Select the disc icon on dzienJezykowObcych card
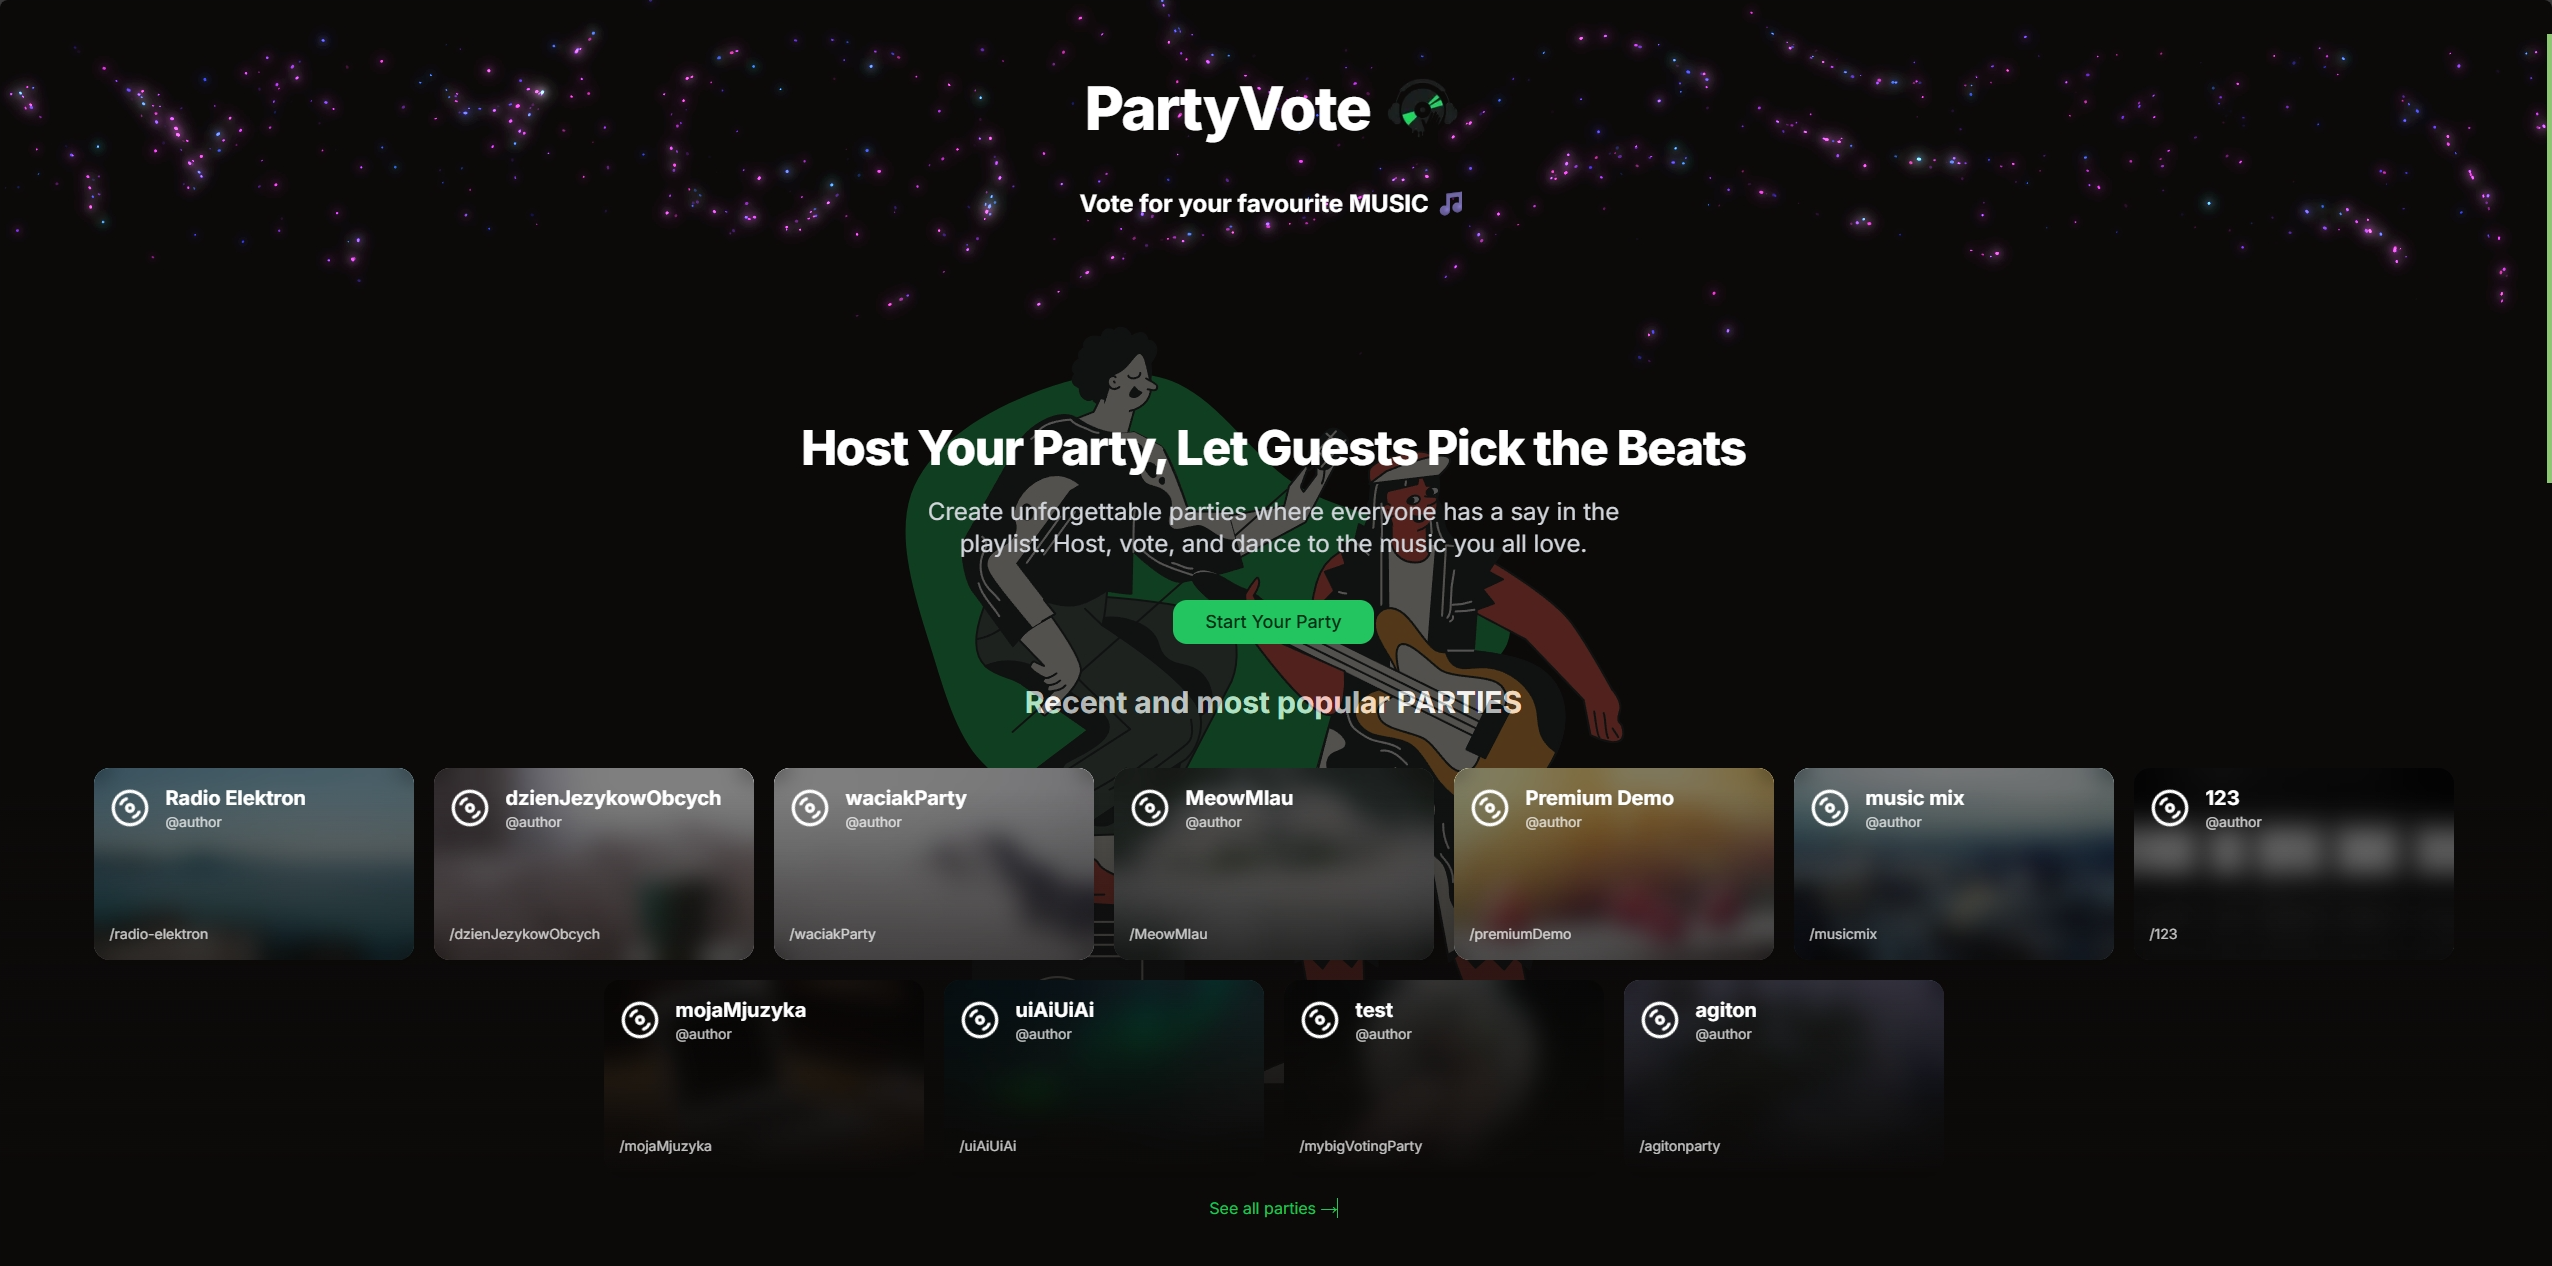This screenshot has height=1266, width=2552. (x=468, y=806)
